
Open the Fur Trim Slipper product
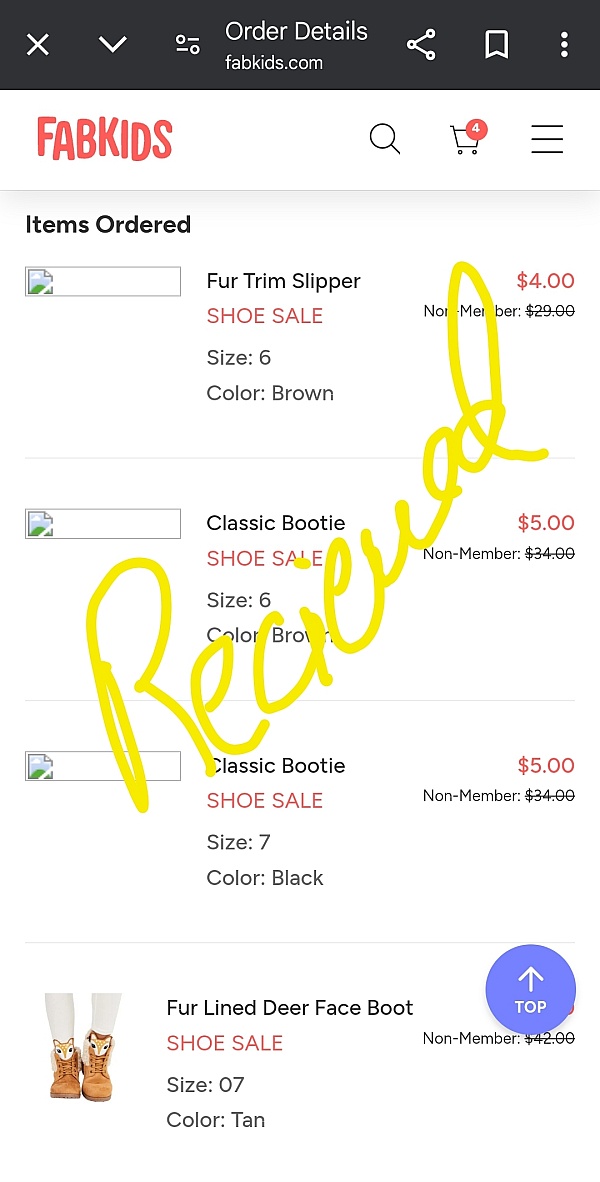click(283, 281)
